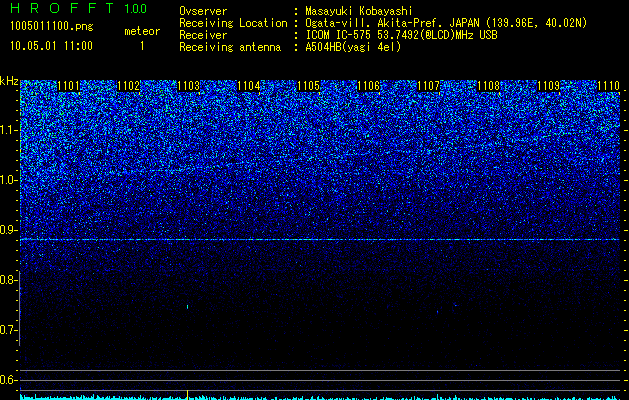Click the 1101 time marker

tap(69, 86)
